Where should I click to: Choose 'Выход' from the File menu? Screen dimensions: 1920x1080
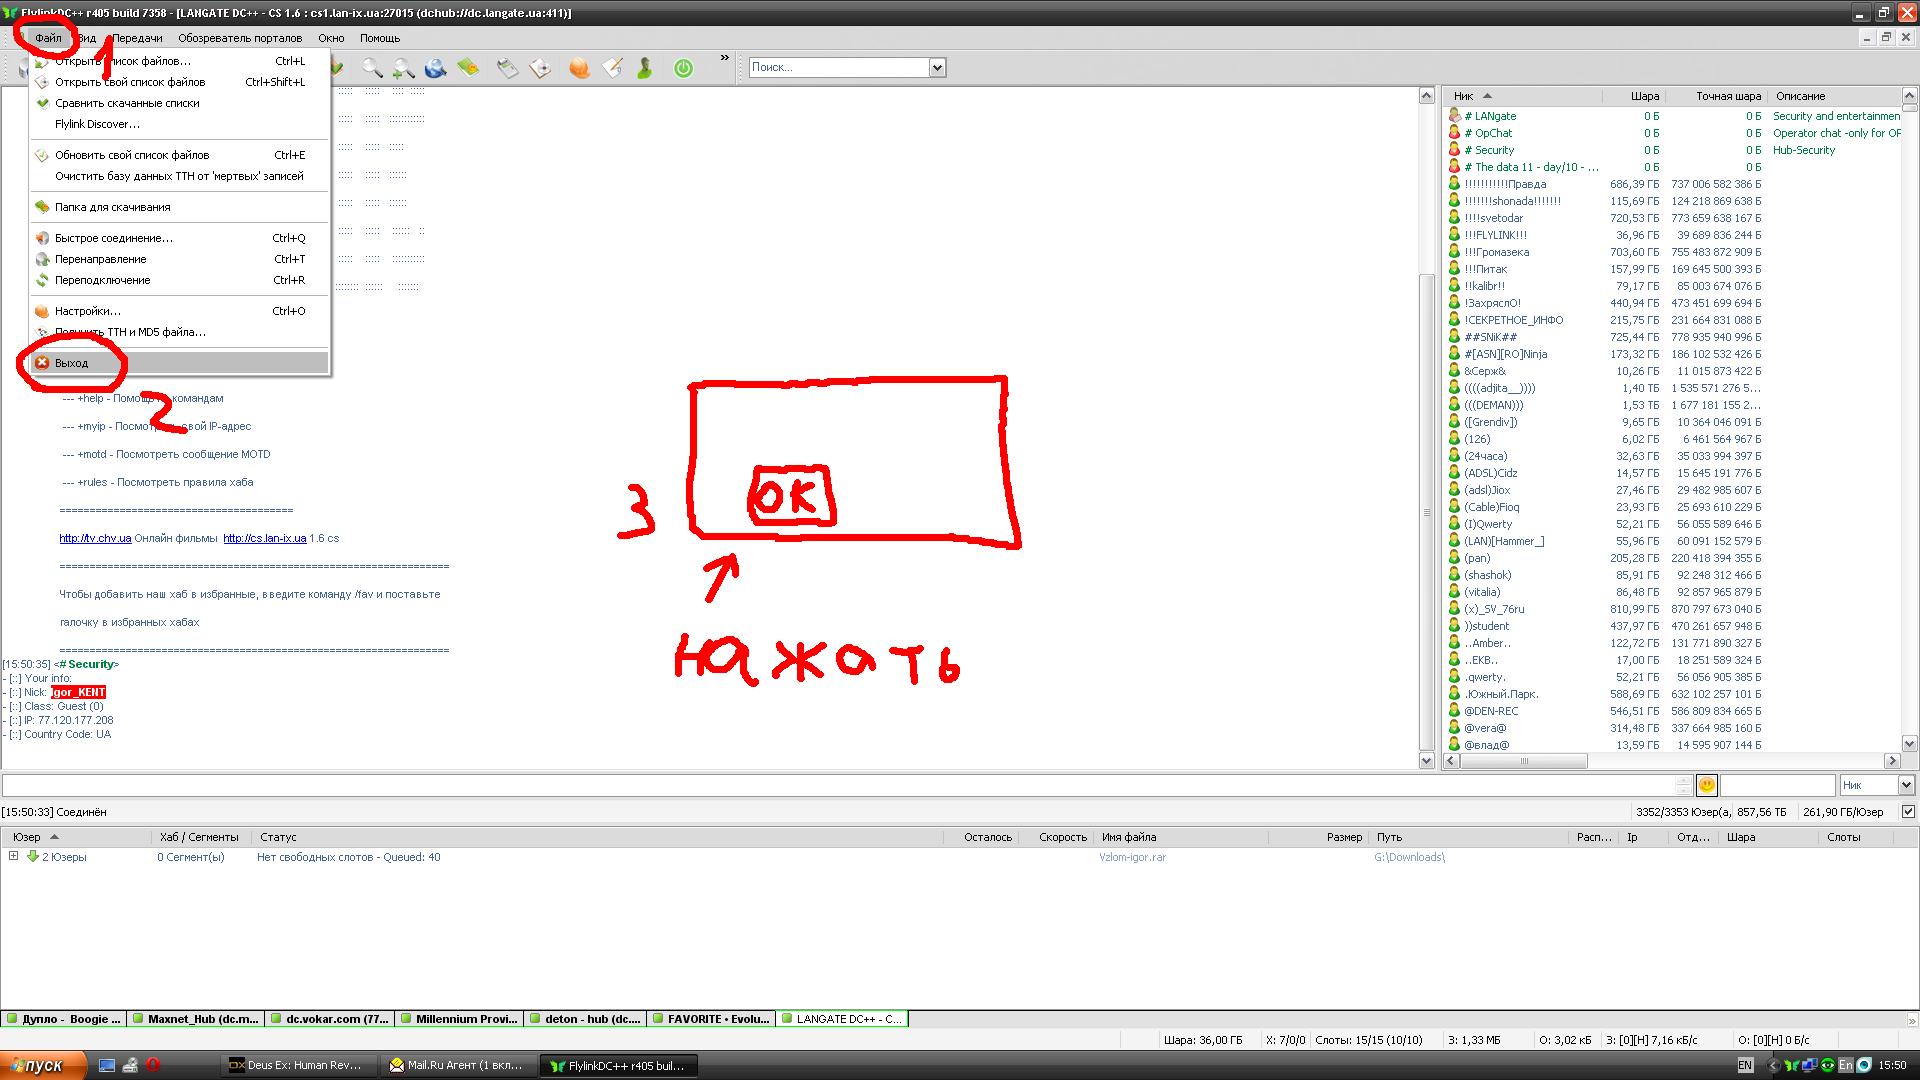[x=72, y=363]
